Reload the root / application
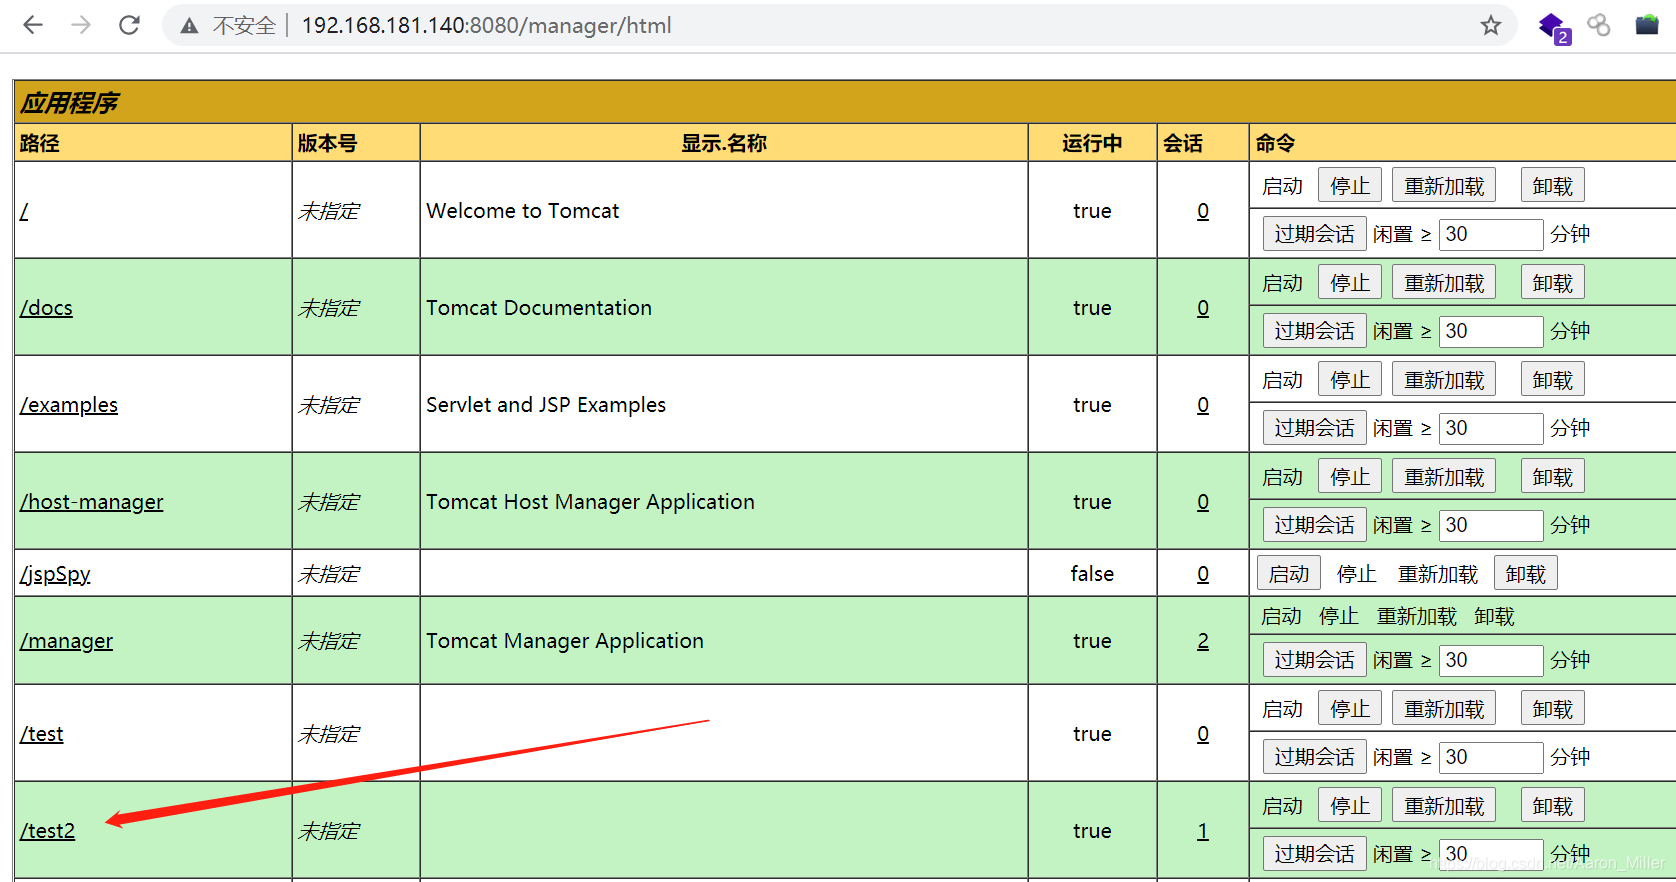Screen dimensions: 1676x882 (1444, 186)
